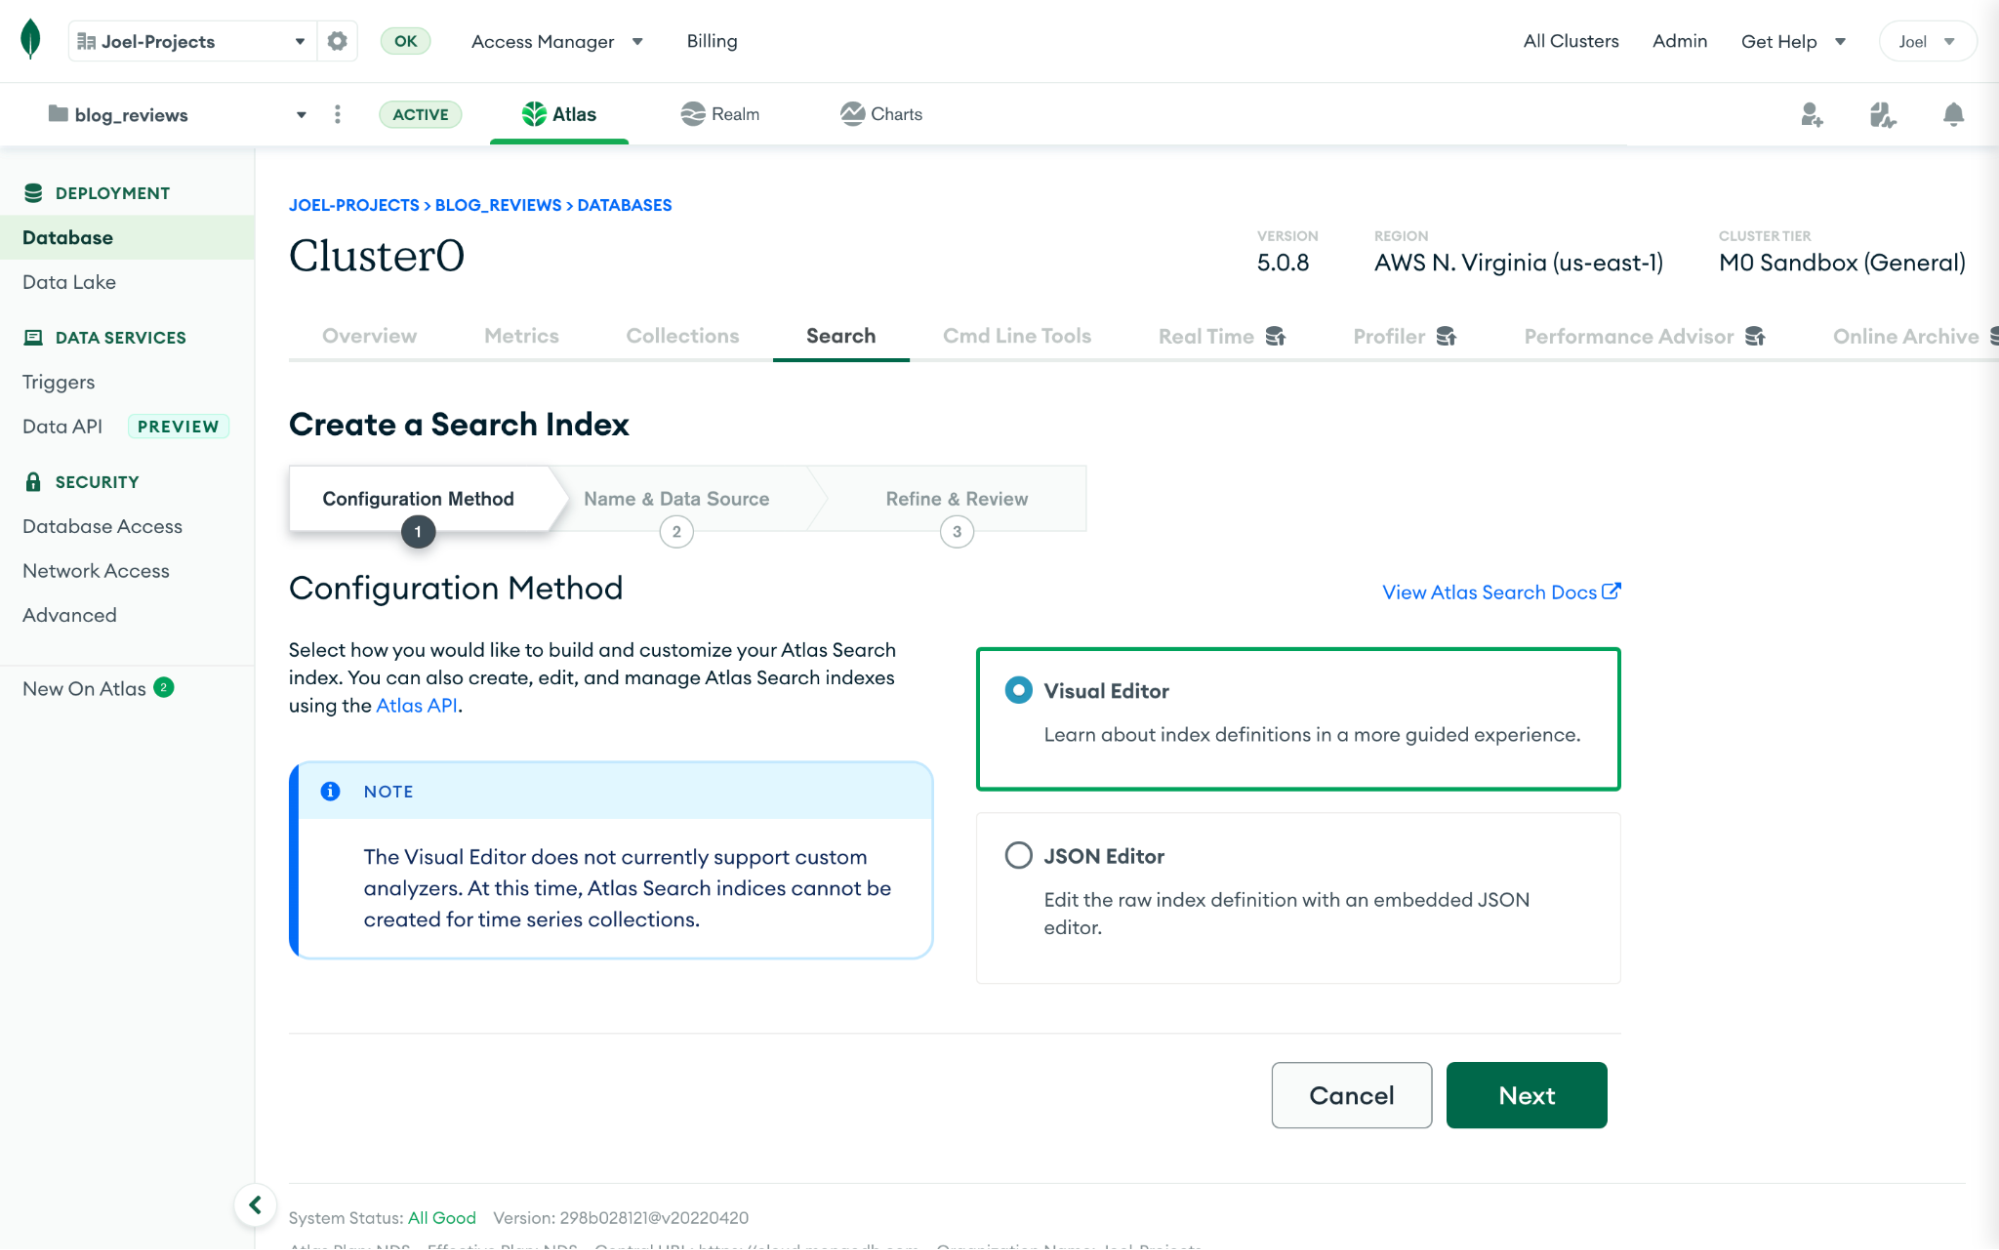Screen dimensions: 1999x1250
Task: Open the Collections cluster tab
Action: [x=682, y=336]
